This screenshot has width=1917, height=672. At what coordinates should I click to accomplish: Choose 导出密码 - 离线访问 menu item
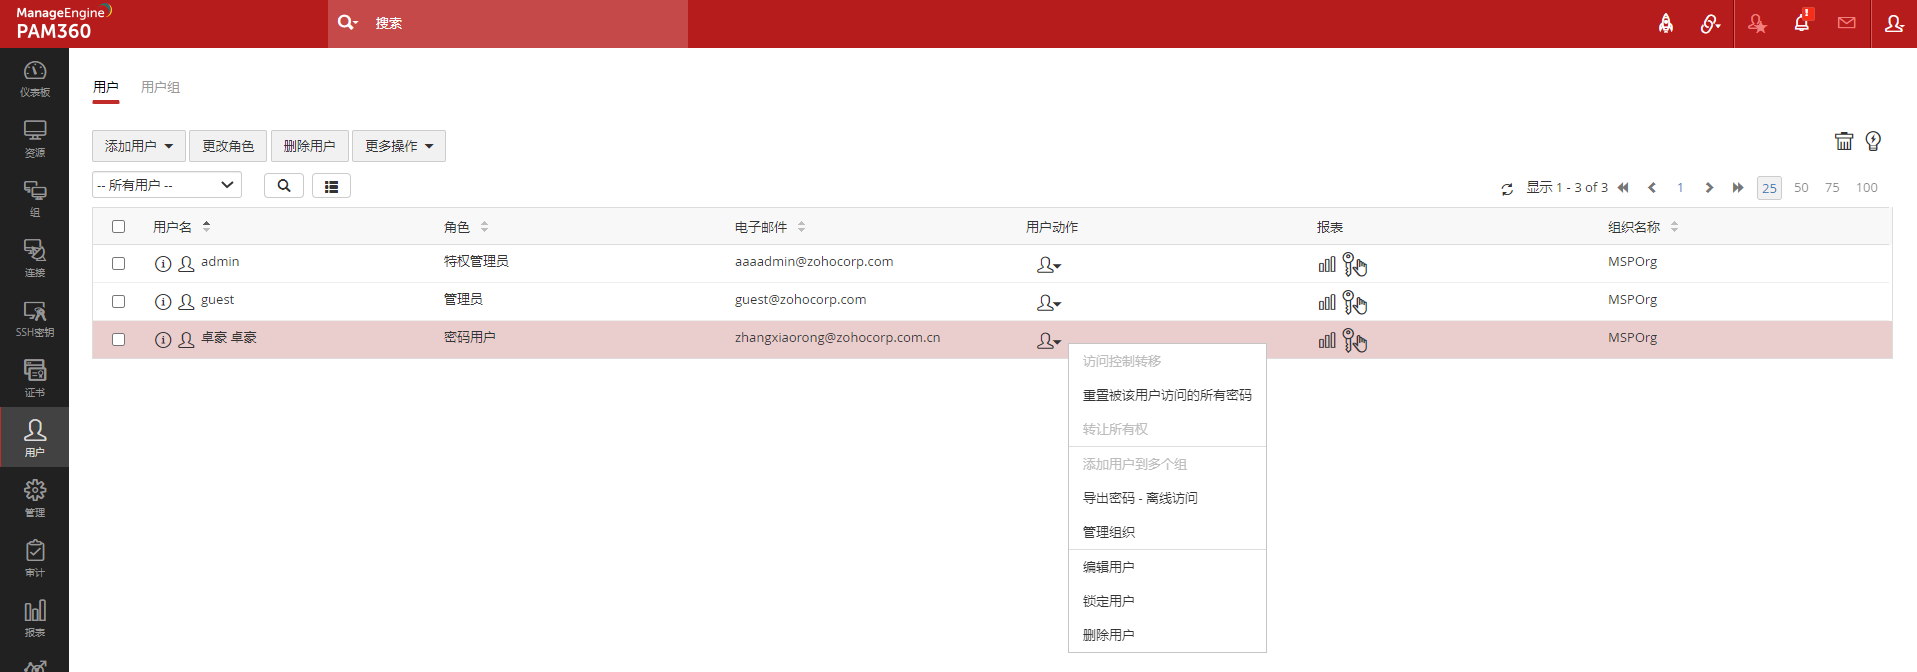coord(1167,498)
